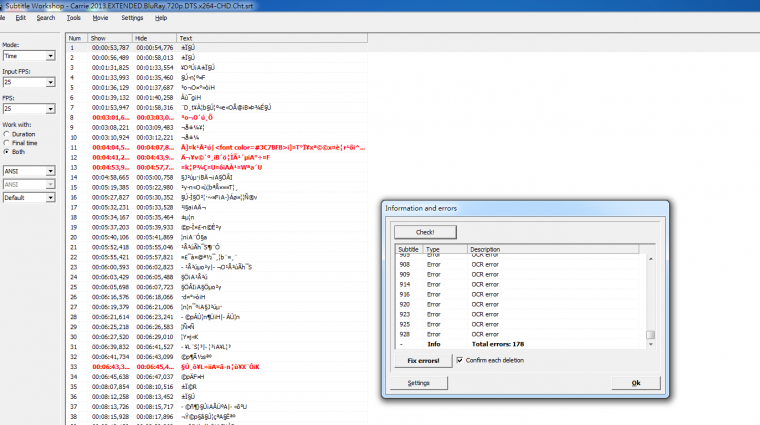Select the Duration radio button
Screen dimensions: 760x425
[6, 134]
